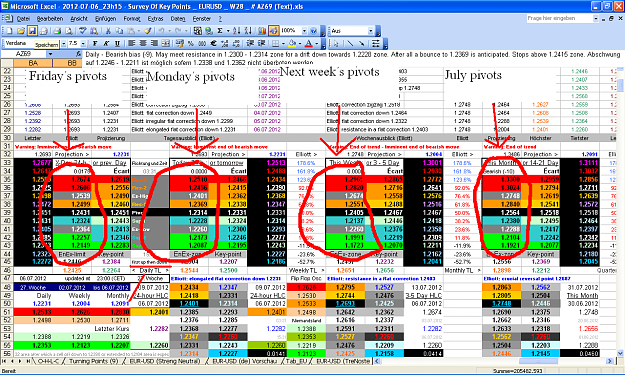The width and height of the screenshot is (625, 375).
Task: Increase cell indent
Action: (x=261, y=43)
